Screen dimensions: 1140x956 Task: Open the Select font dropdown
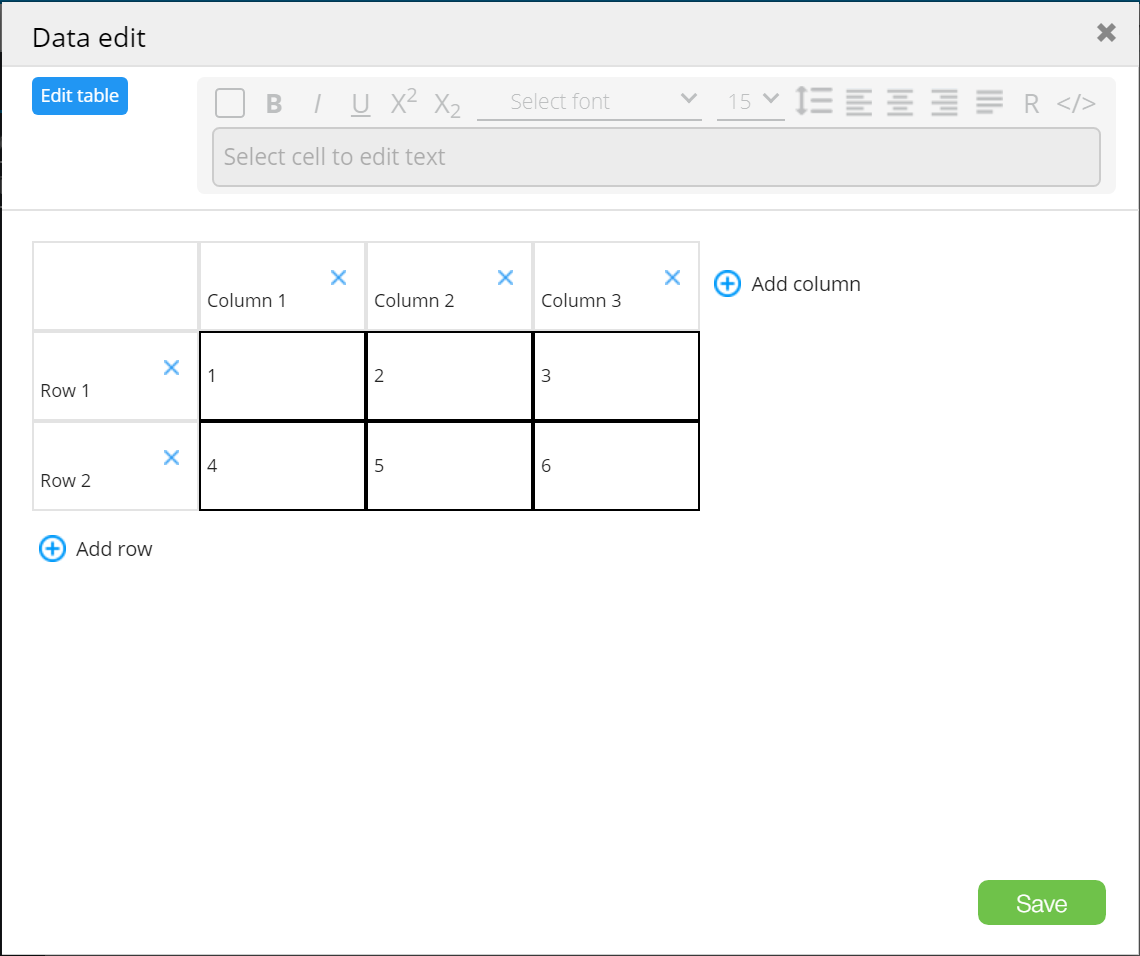coord(589,101)
